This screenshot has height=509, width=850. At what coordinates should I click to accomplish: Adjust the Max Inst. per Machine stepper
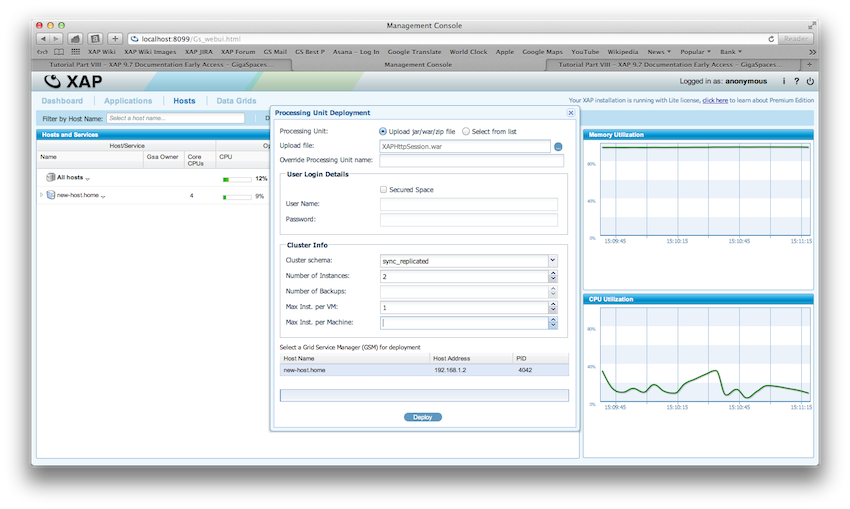point(553,323)
